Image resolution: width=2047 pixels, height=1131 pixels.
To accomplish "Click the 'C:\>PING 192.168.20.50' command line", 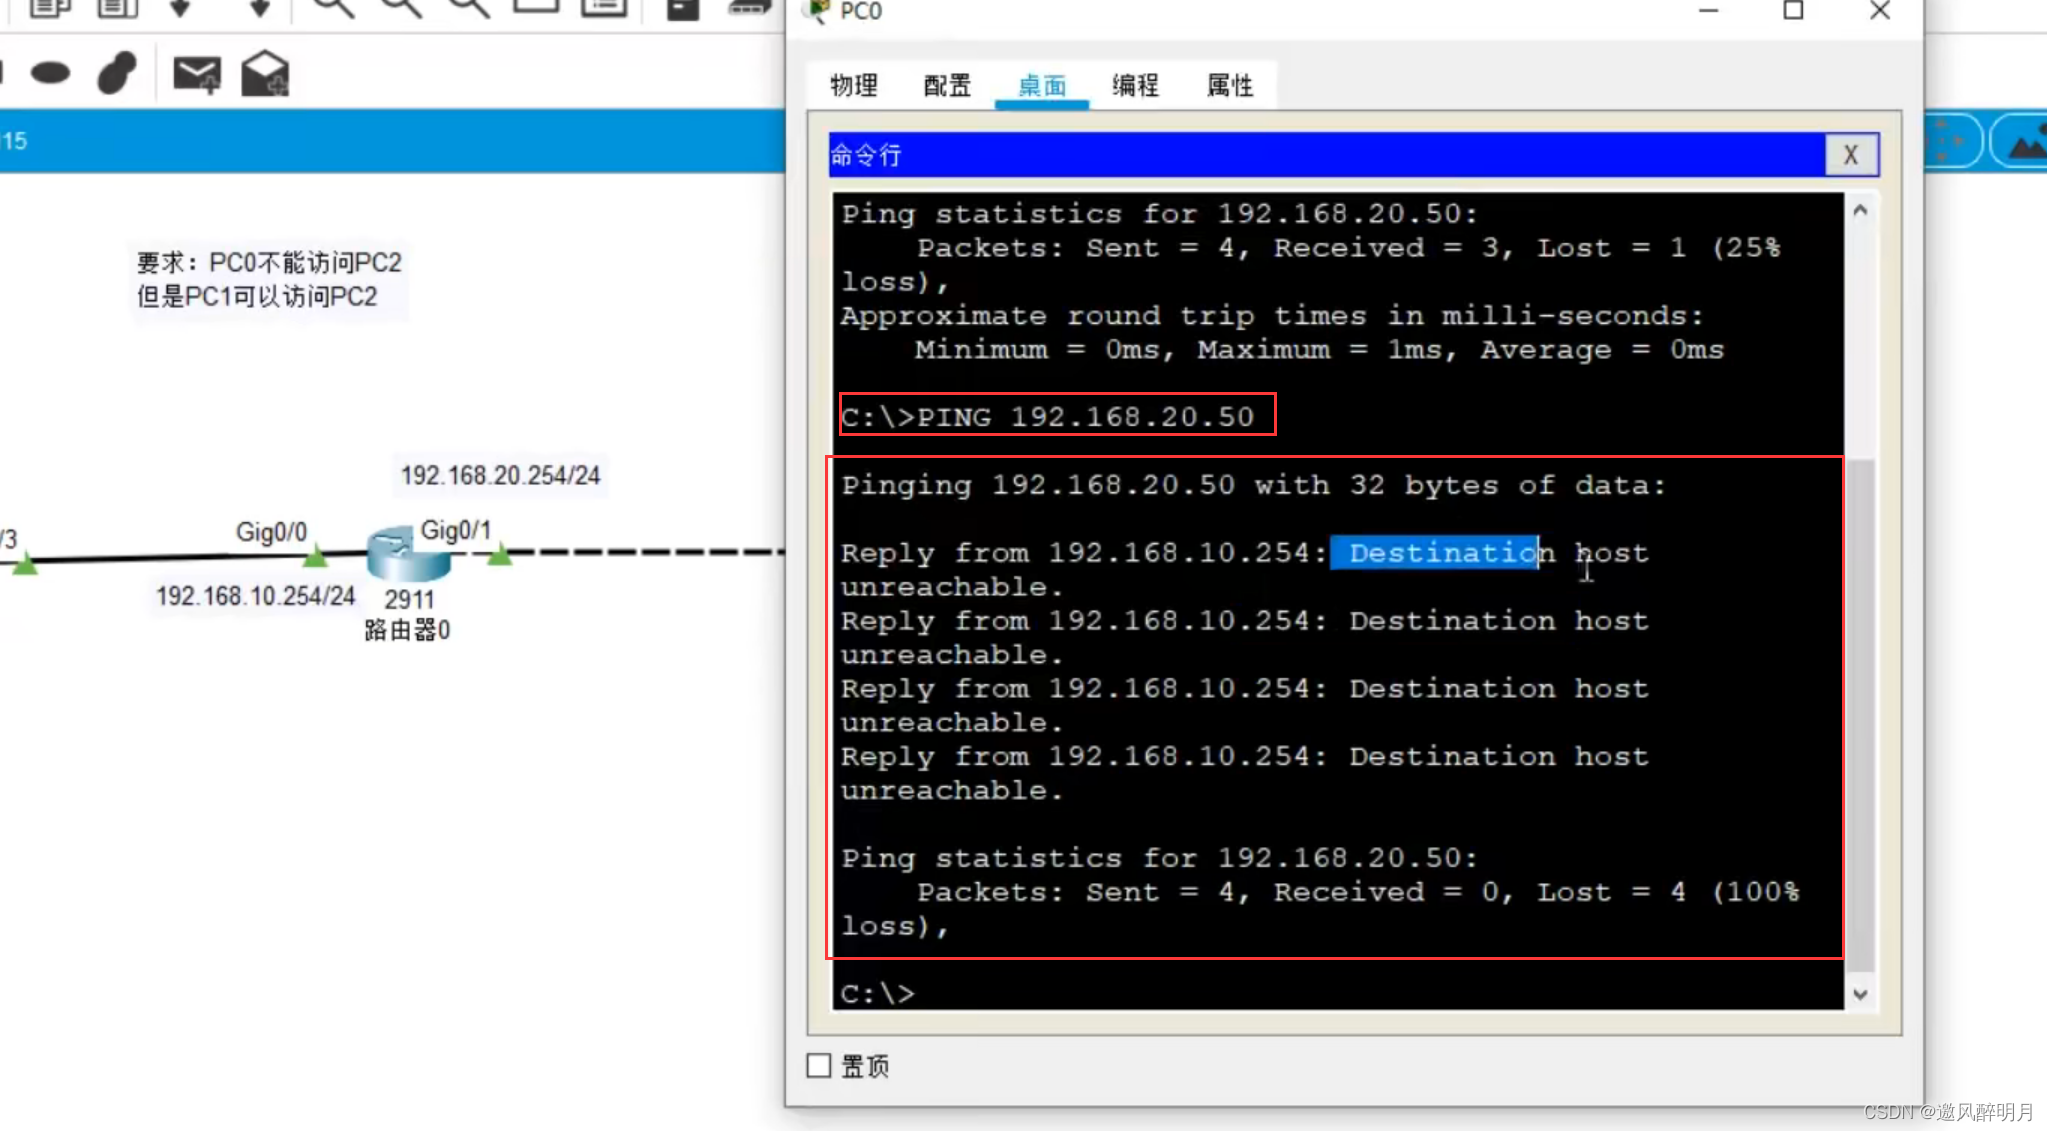I will click(1047, 417).
